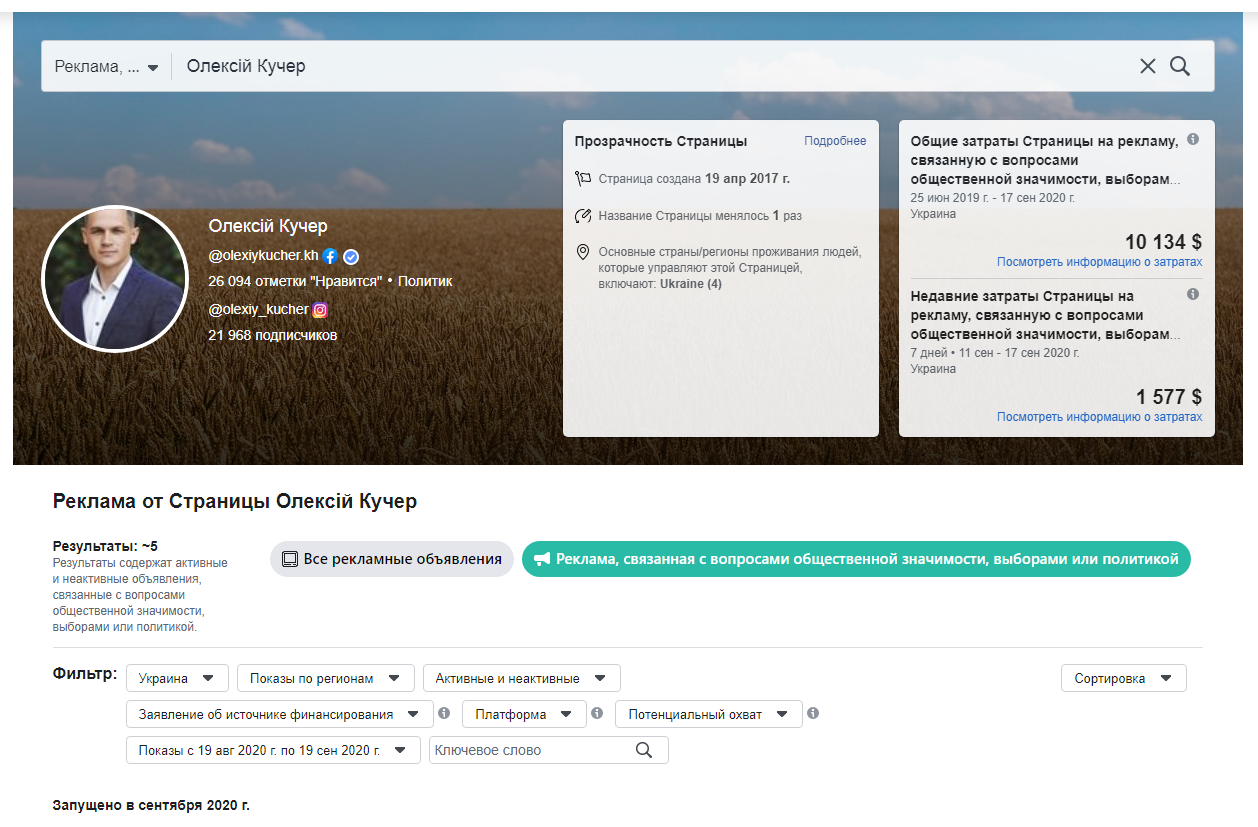Click info icon beside total Page ad spend
1258x827 pixels.
point(1192,140)
